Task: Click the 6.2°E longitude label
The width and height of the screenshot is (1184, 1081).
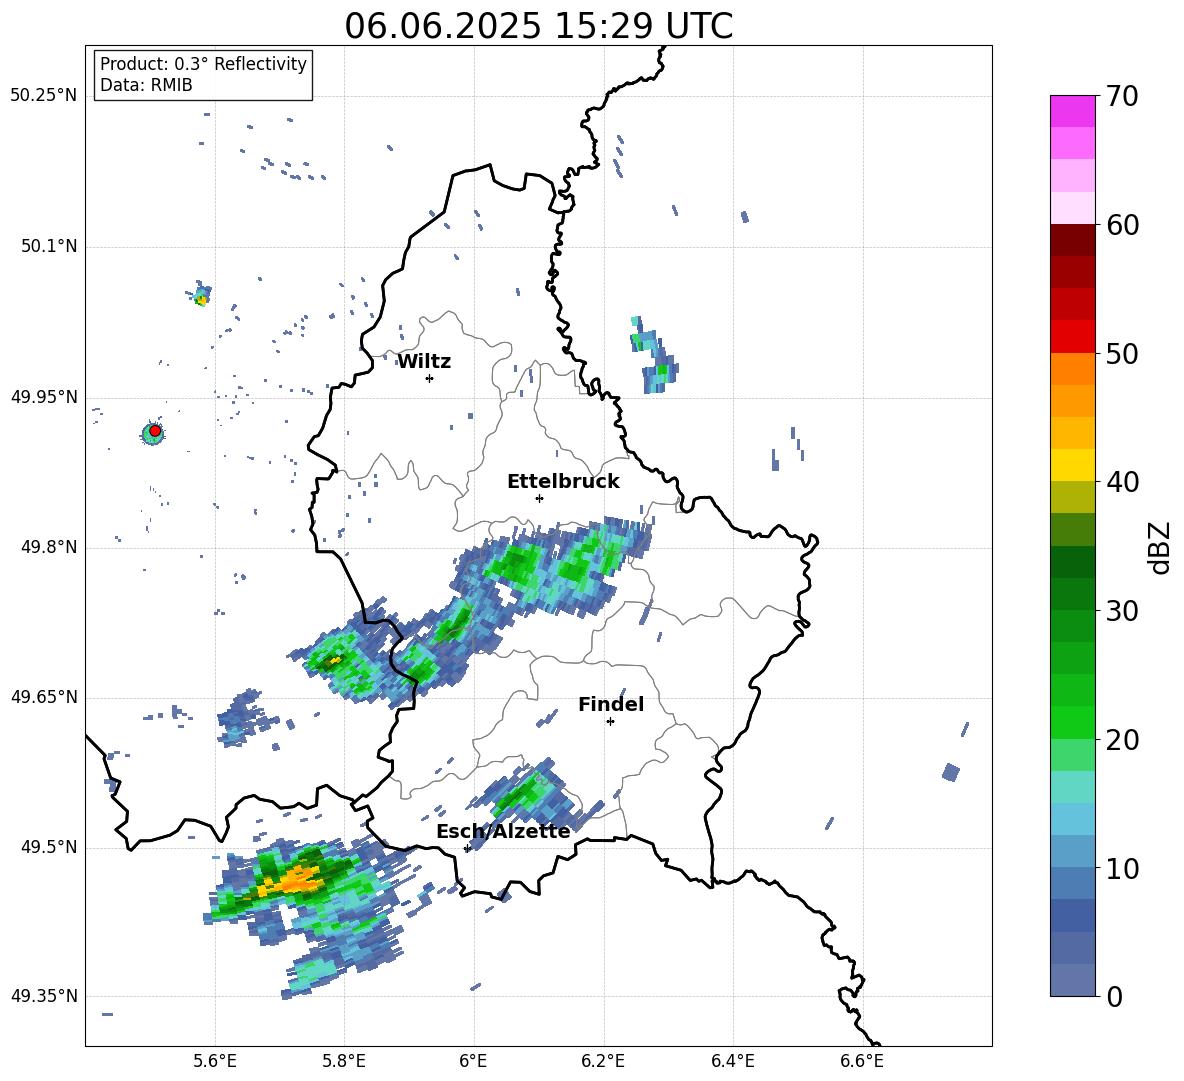Action: coord(603,1061)
